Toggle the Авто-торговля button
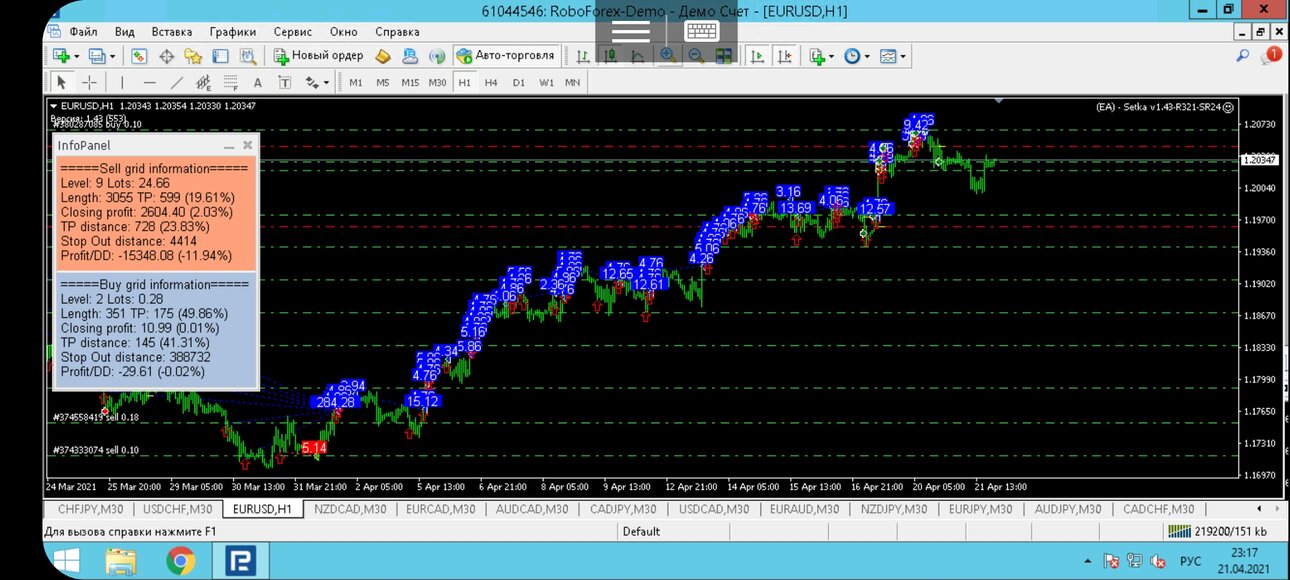1290x580 pixels. coord(505,56)
